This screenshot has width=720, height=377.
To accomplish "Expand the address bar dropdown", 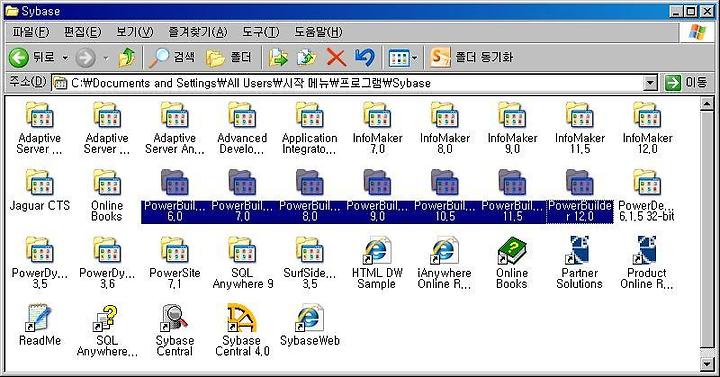I will coord(651,83).
